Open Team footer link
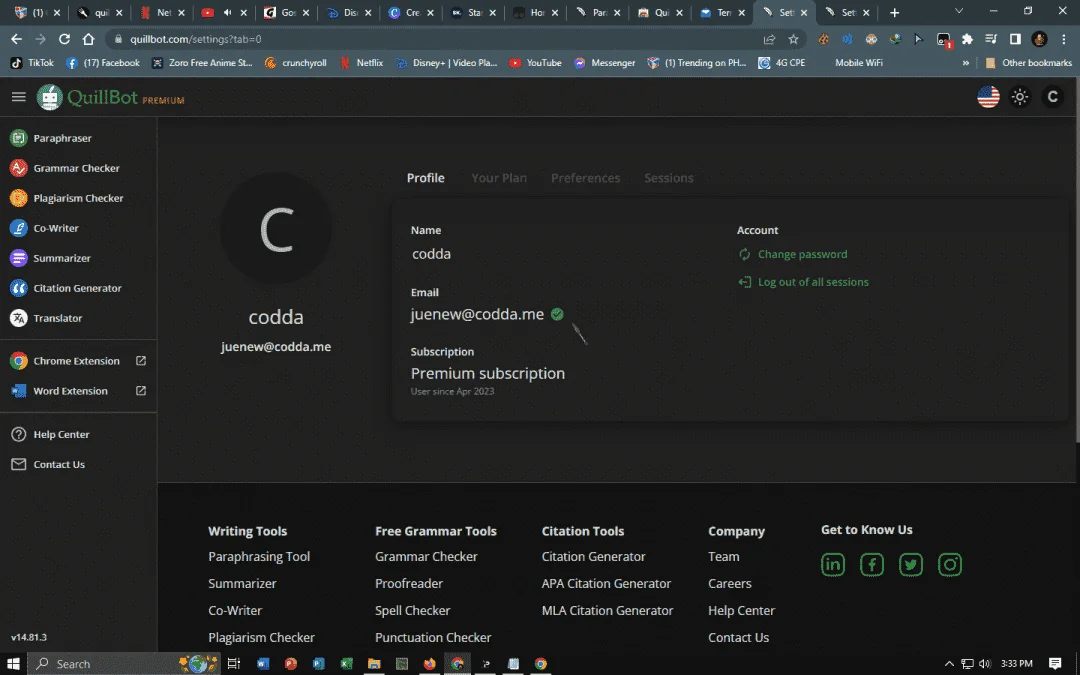Screen dimensions: 1080x675 coord(724,557)
